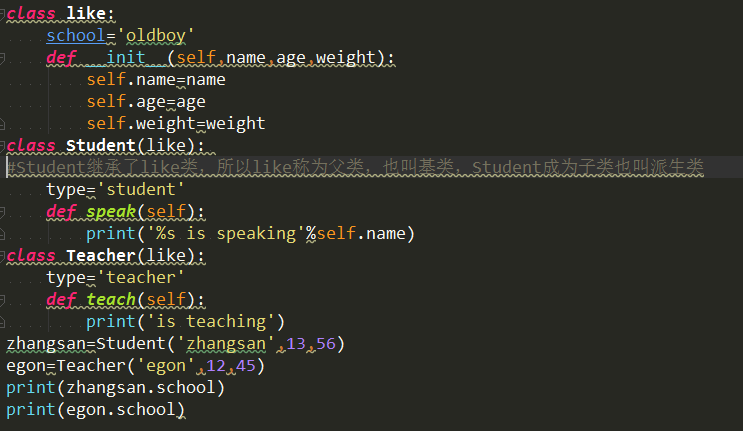Viewport: 743px width, 431px height.
Task: Click the 'egon' string argument
Action: tap(165, 366)
